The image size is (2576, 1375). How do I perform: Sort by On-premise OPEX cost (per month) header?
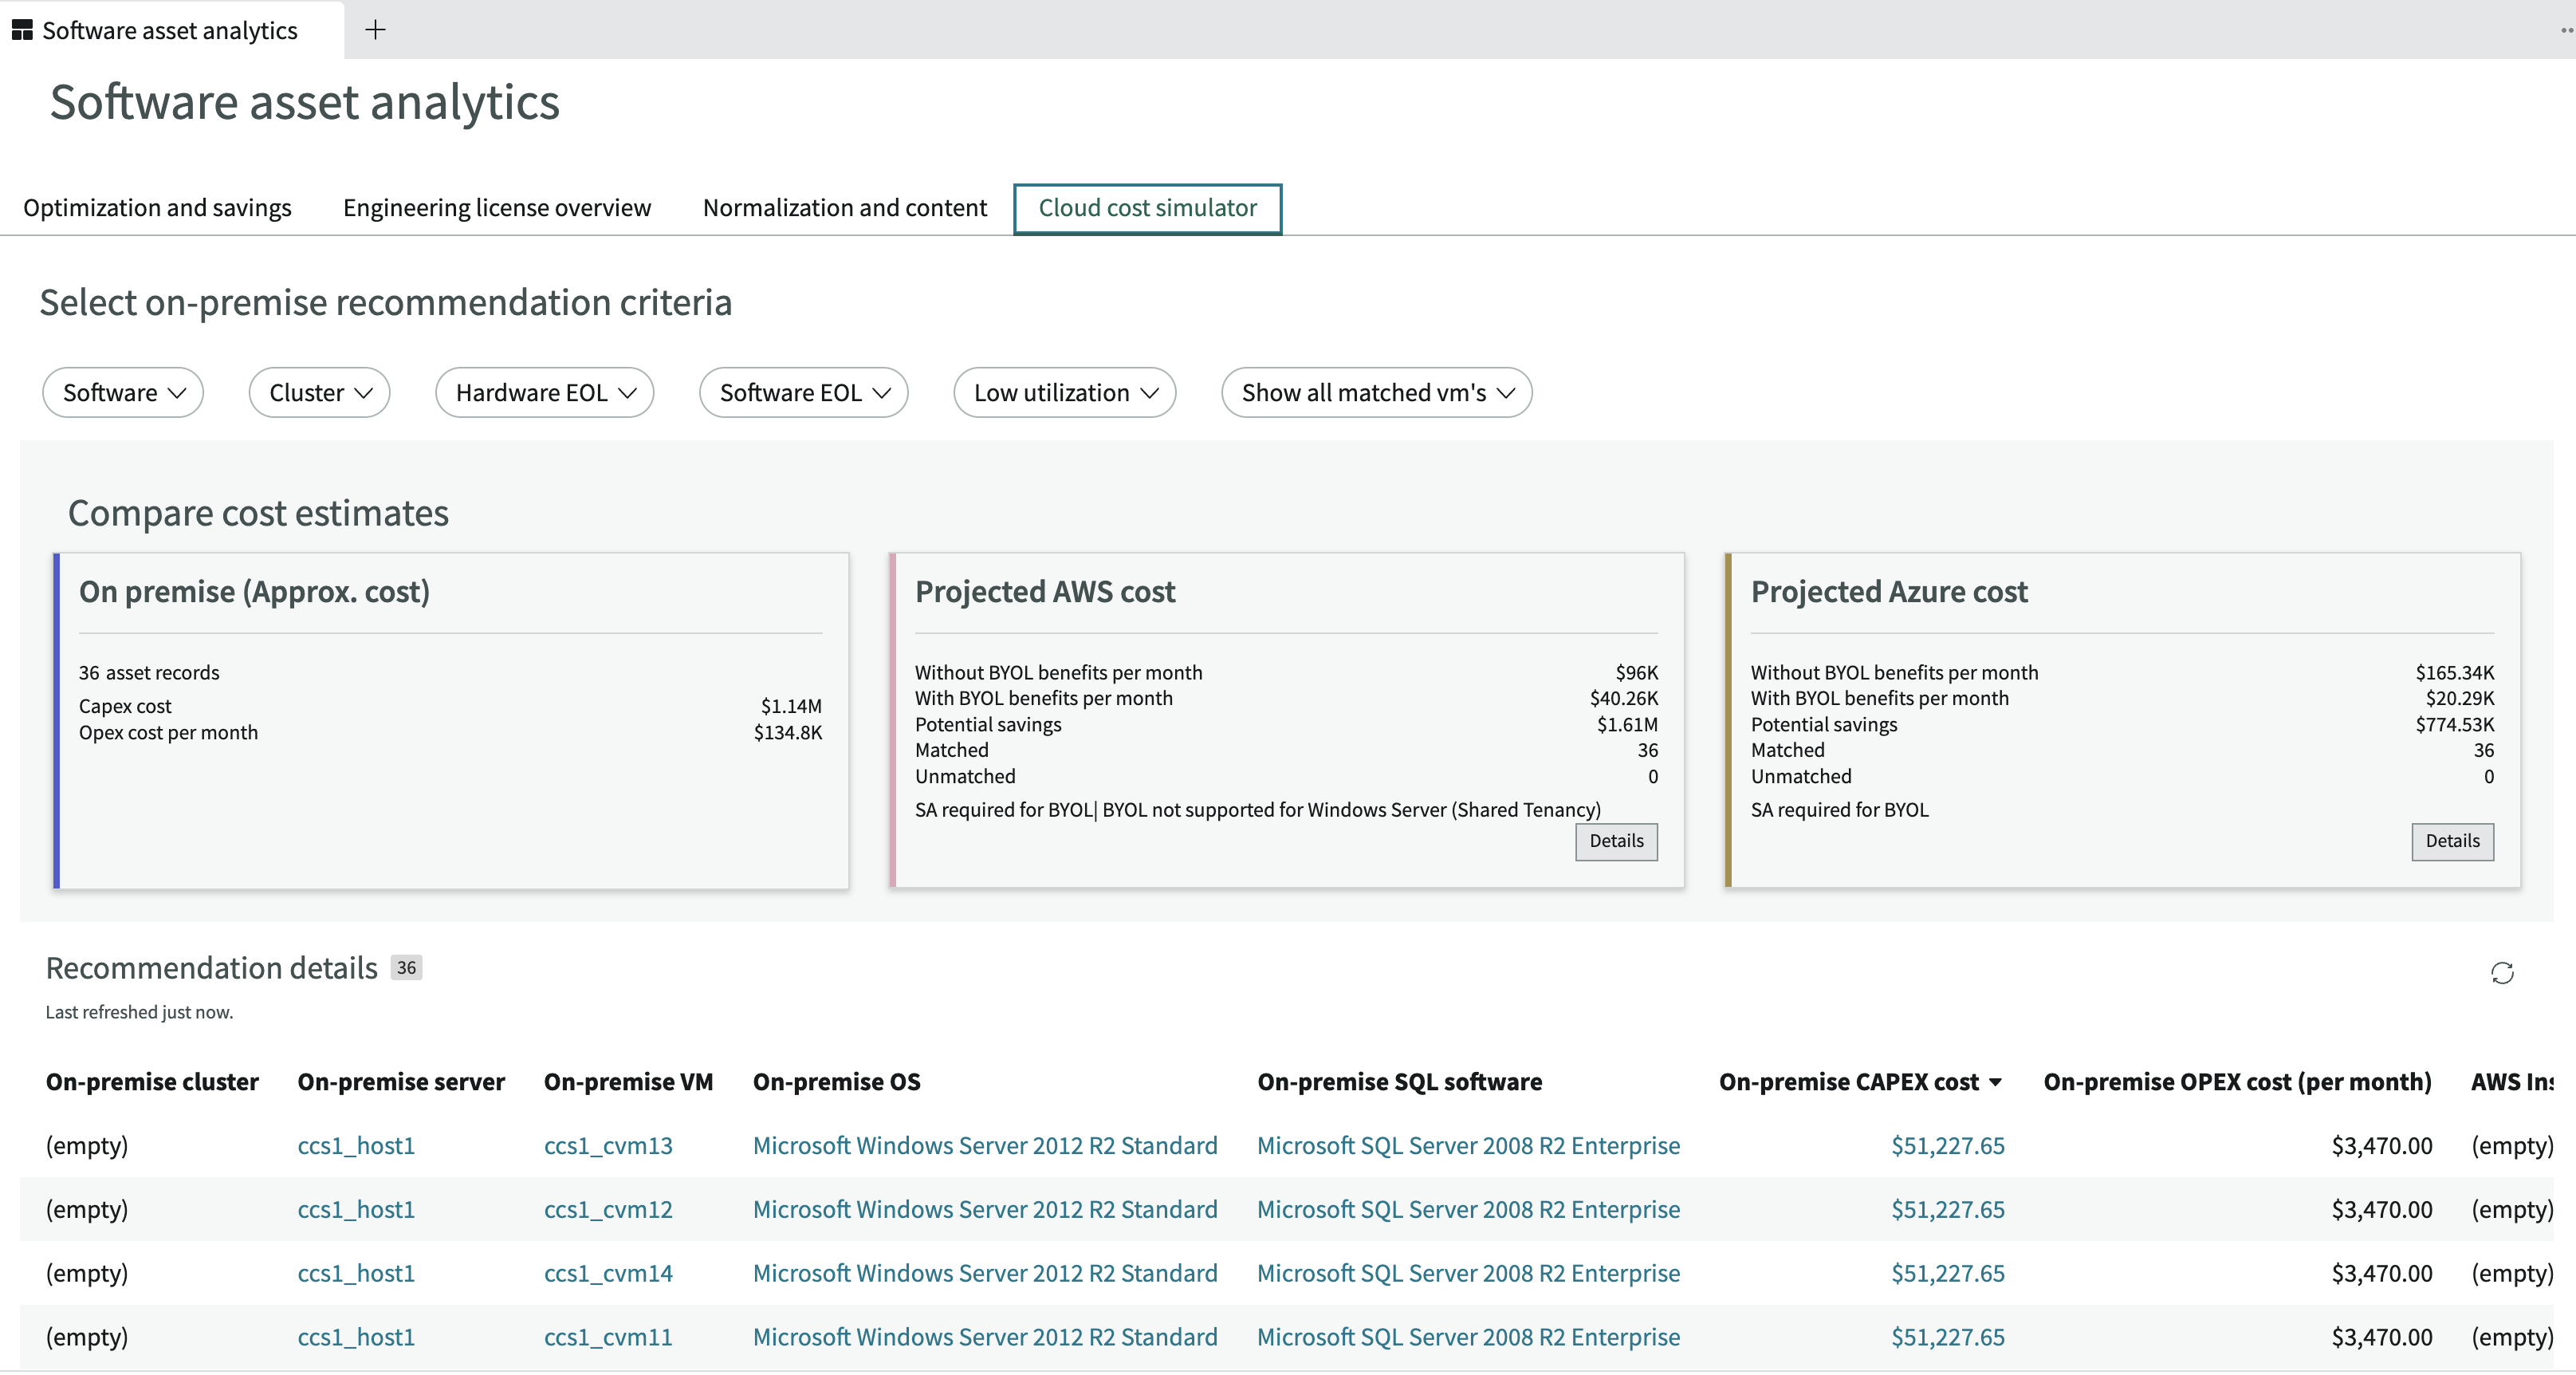click(x=2237, y=1082)
